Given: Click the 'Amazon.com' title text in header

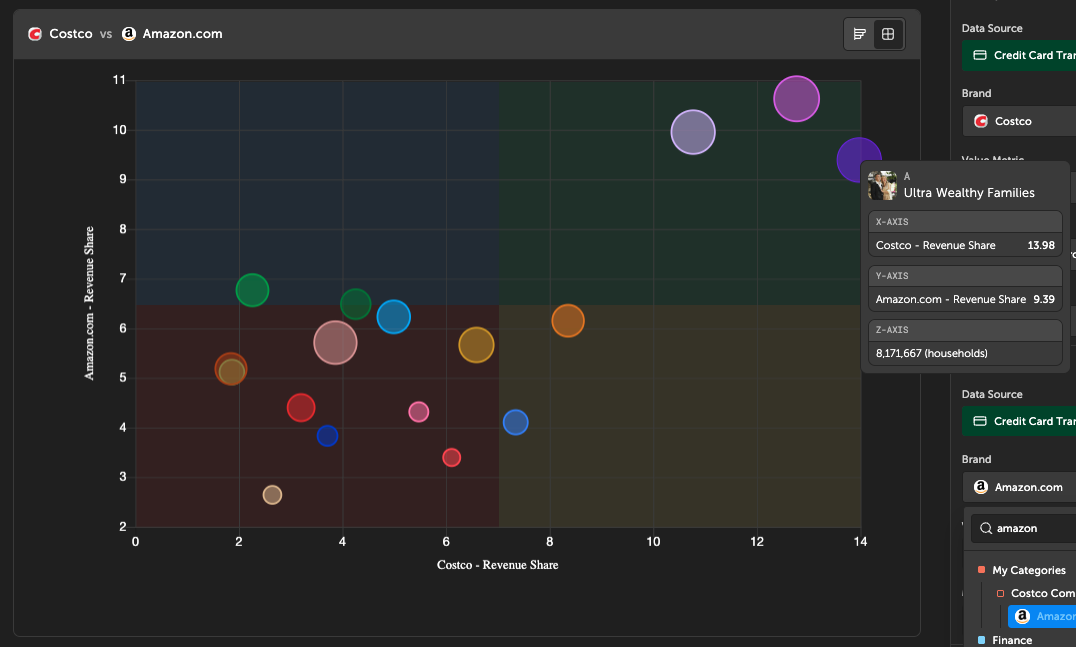Looking at the screenshot, I should 183,34.
